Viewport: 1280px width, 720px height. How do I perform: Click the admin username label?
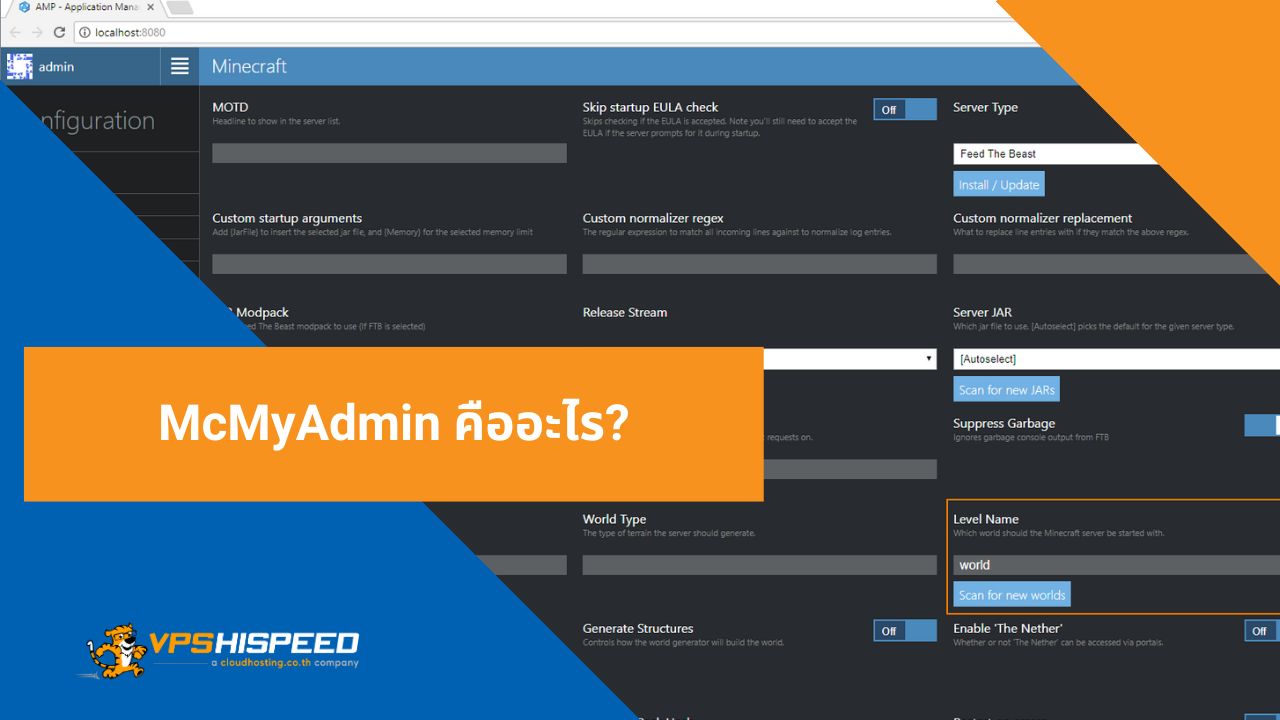point(56,67)
